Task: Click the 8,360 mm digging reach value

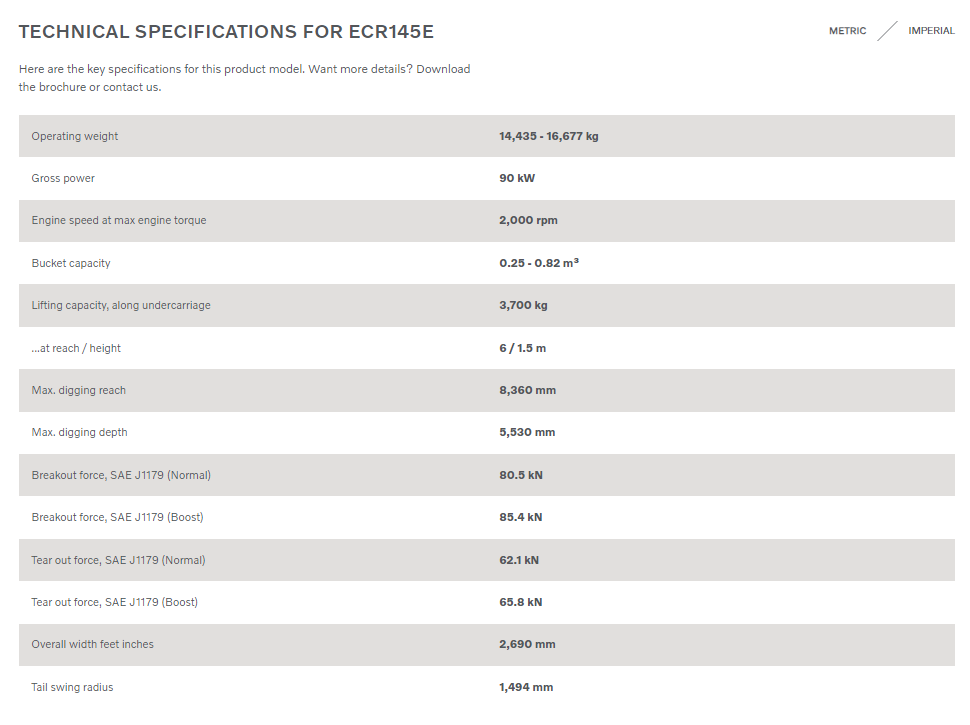Action: tap(528, 390)
